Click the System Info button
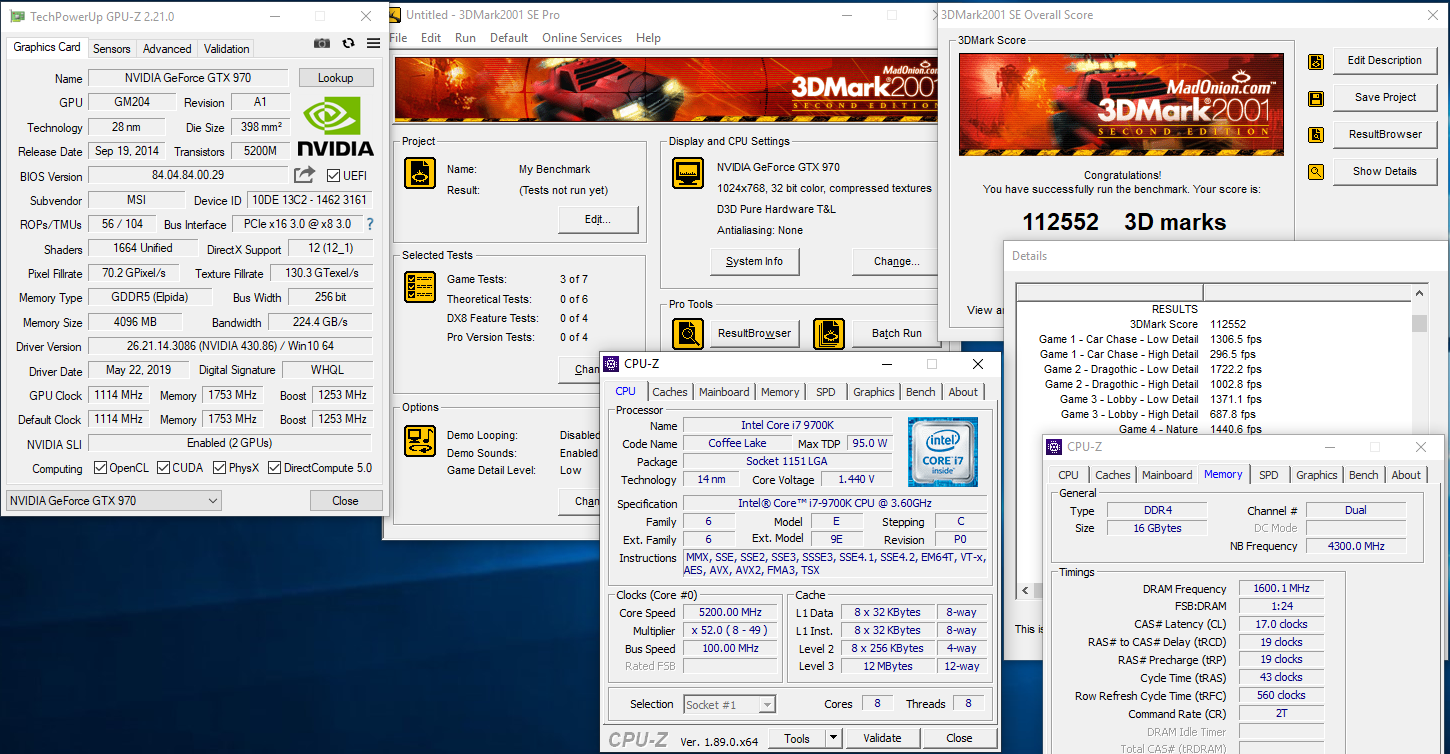Screen dimensions: 1450x754 pos(755,261)
